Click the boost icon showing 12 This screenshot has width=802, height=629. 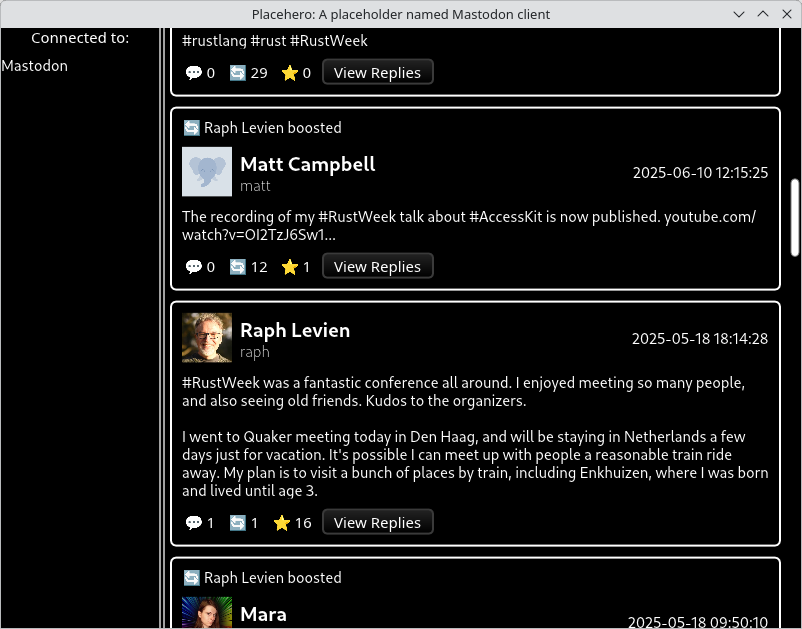[237, 267]
